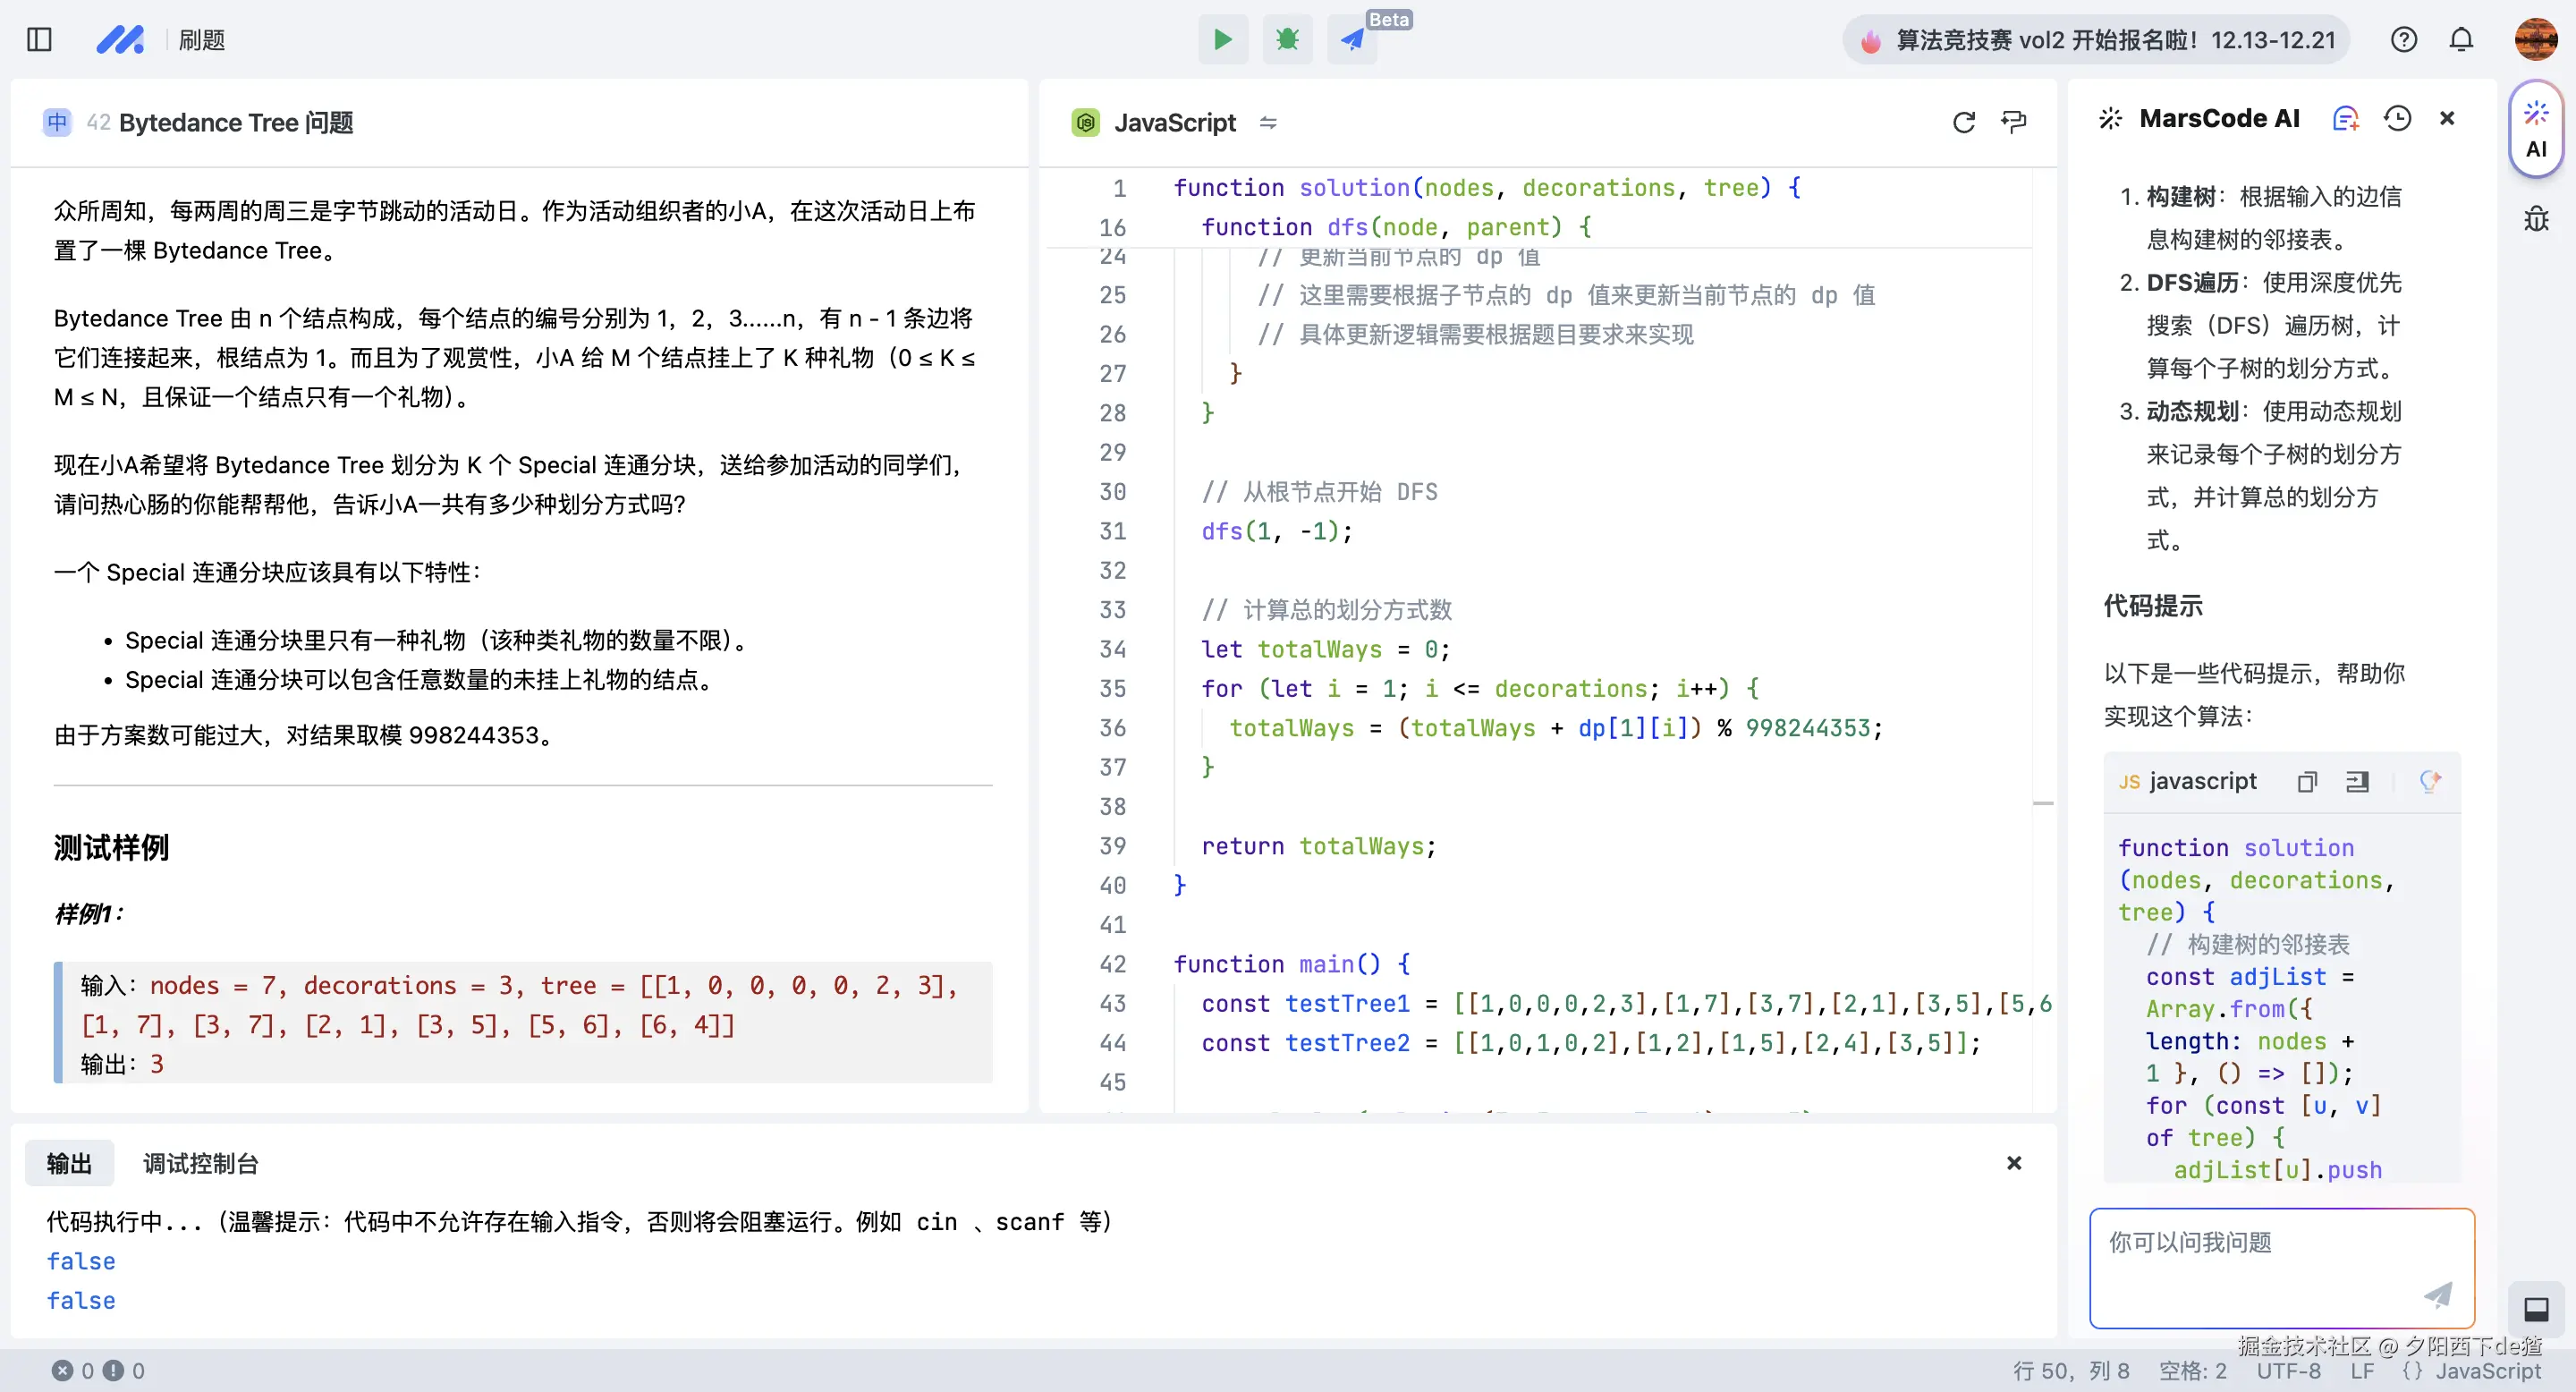Start debugging via the bug icon

[x=1287, y=39]
